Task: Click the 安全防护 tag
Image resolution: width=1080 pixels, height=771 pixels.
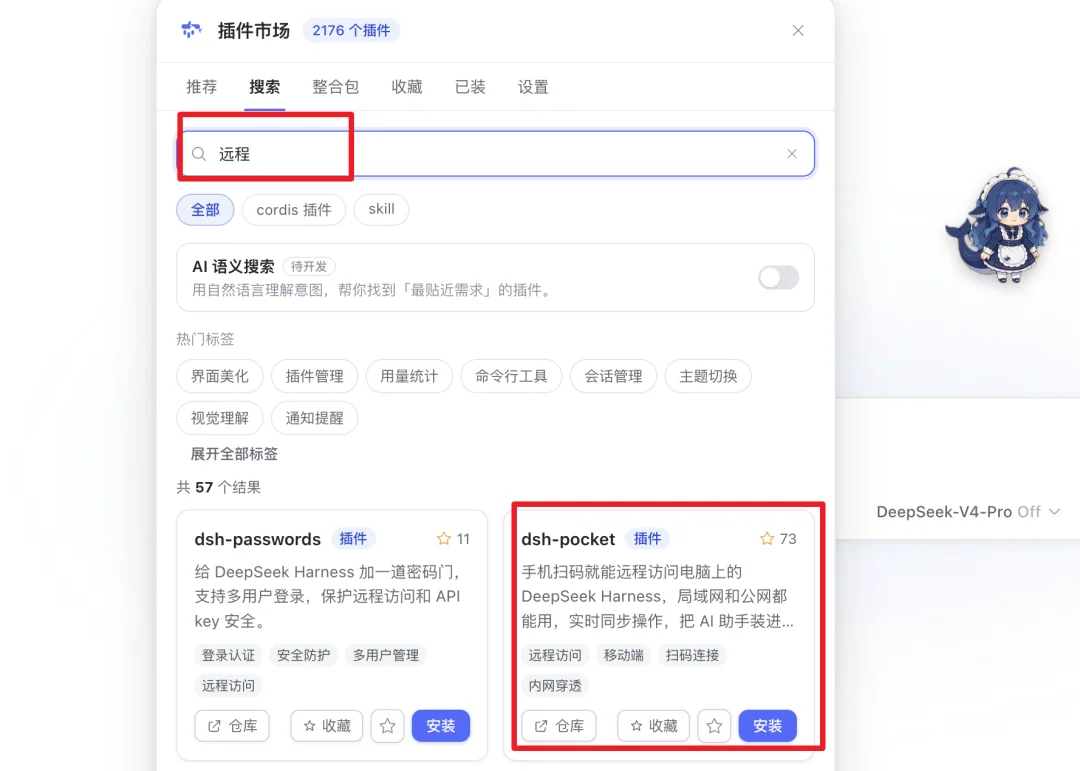Action: [303, 655]
